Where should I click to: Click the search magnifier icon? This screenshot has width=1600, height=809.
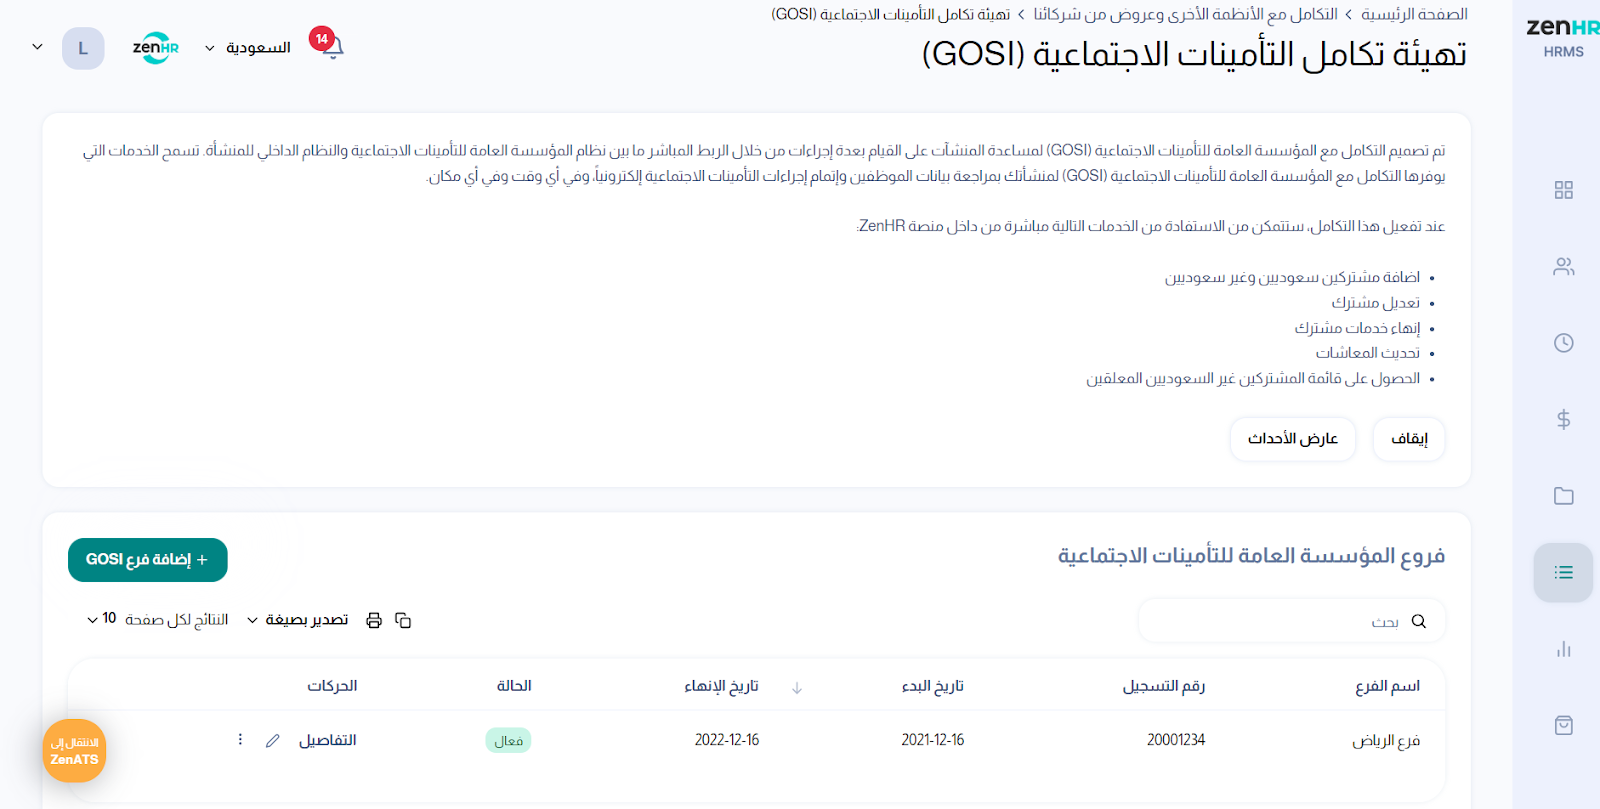point(1418,621)
